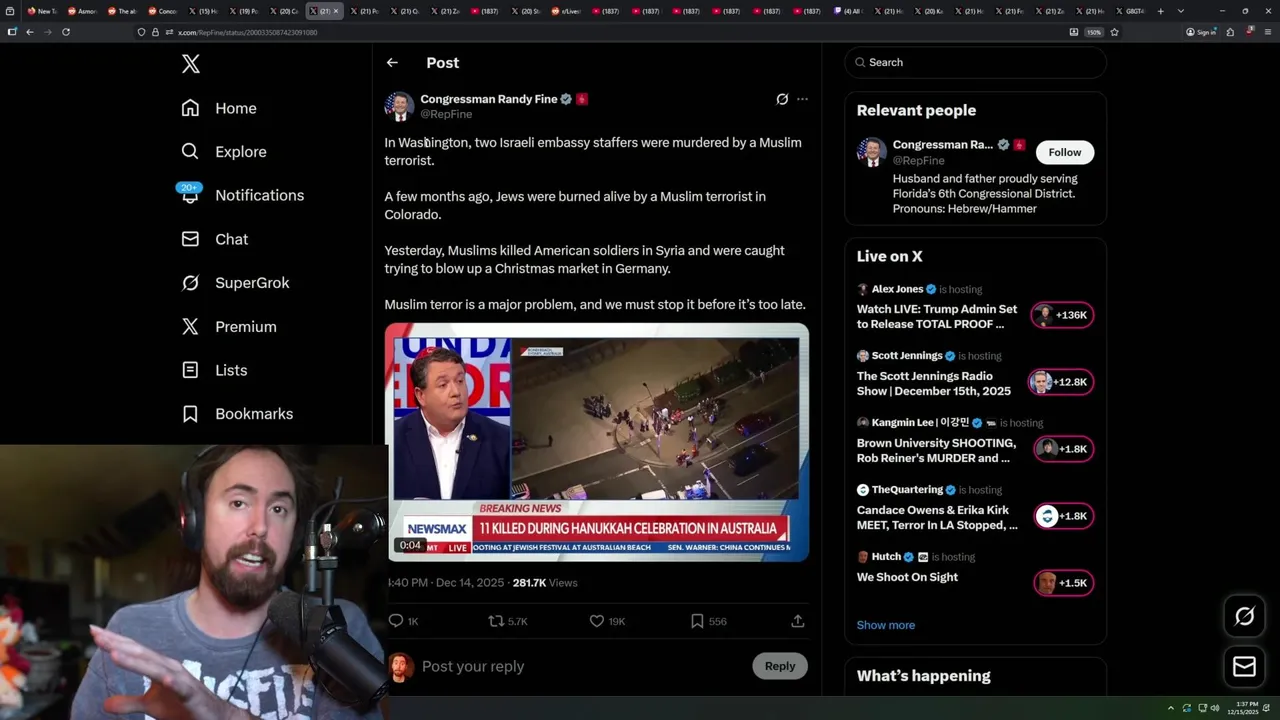This screenshot has width=1280, height=720.
Task: Click Show more under Live on X
Action: (x=886, y=625)
